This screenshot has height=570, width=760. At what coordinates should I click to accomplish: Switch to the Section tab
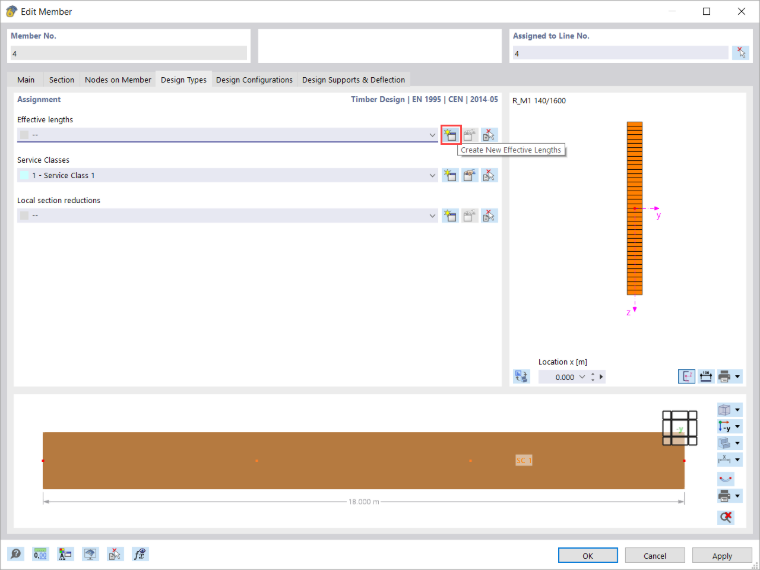[62, 79]
